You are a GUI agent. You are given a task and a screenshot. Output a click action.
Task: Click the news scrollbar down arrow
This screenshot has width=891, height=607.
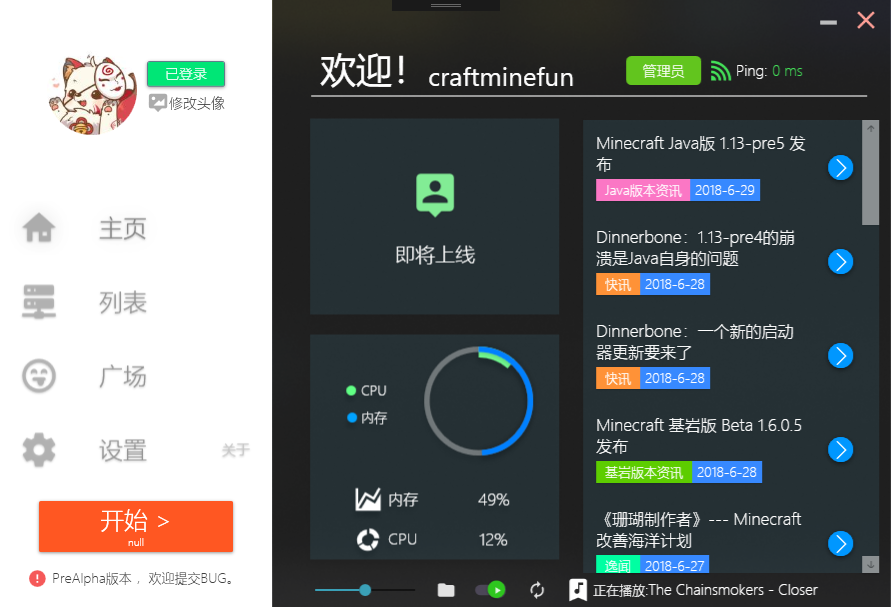point(870,564)
